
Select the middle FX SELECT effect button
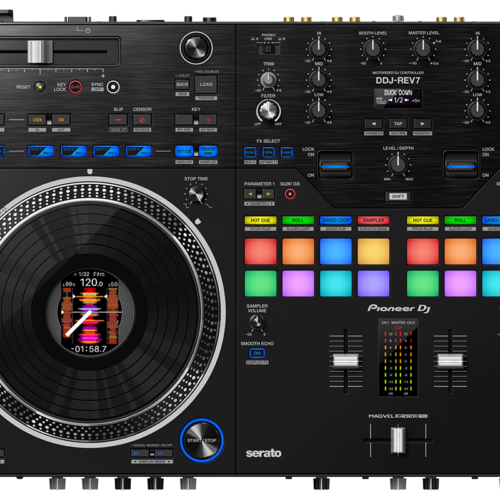(268, 152)
